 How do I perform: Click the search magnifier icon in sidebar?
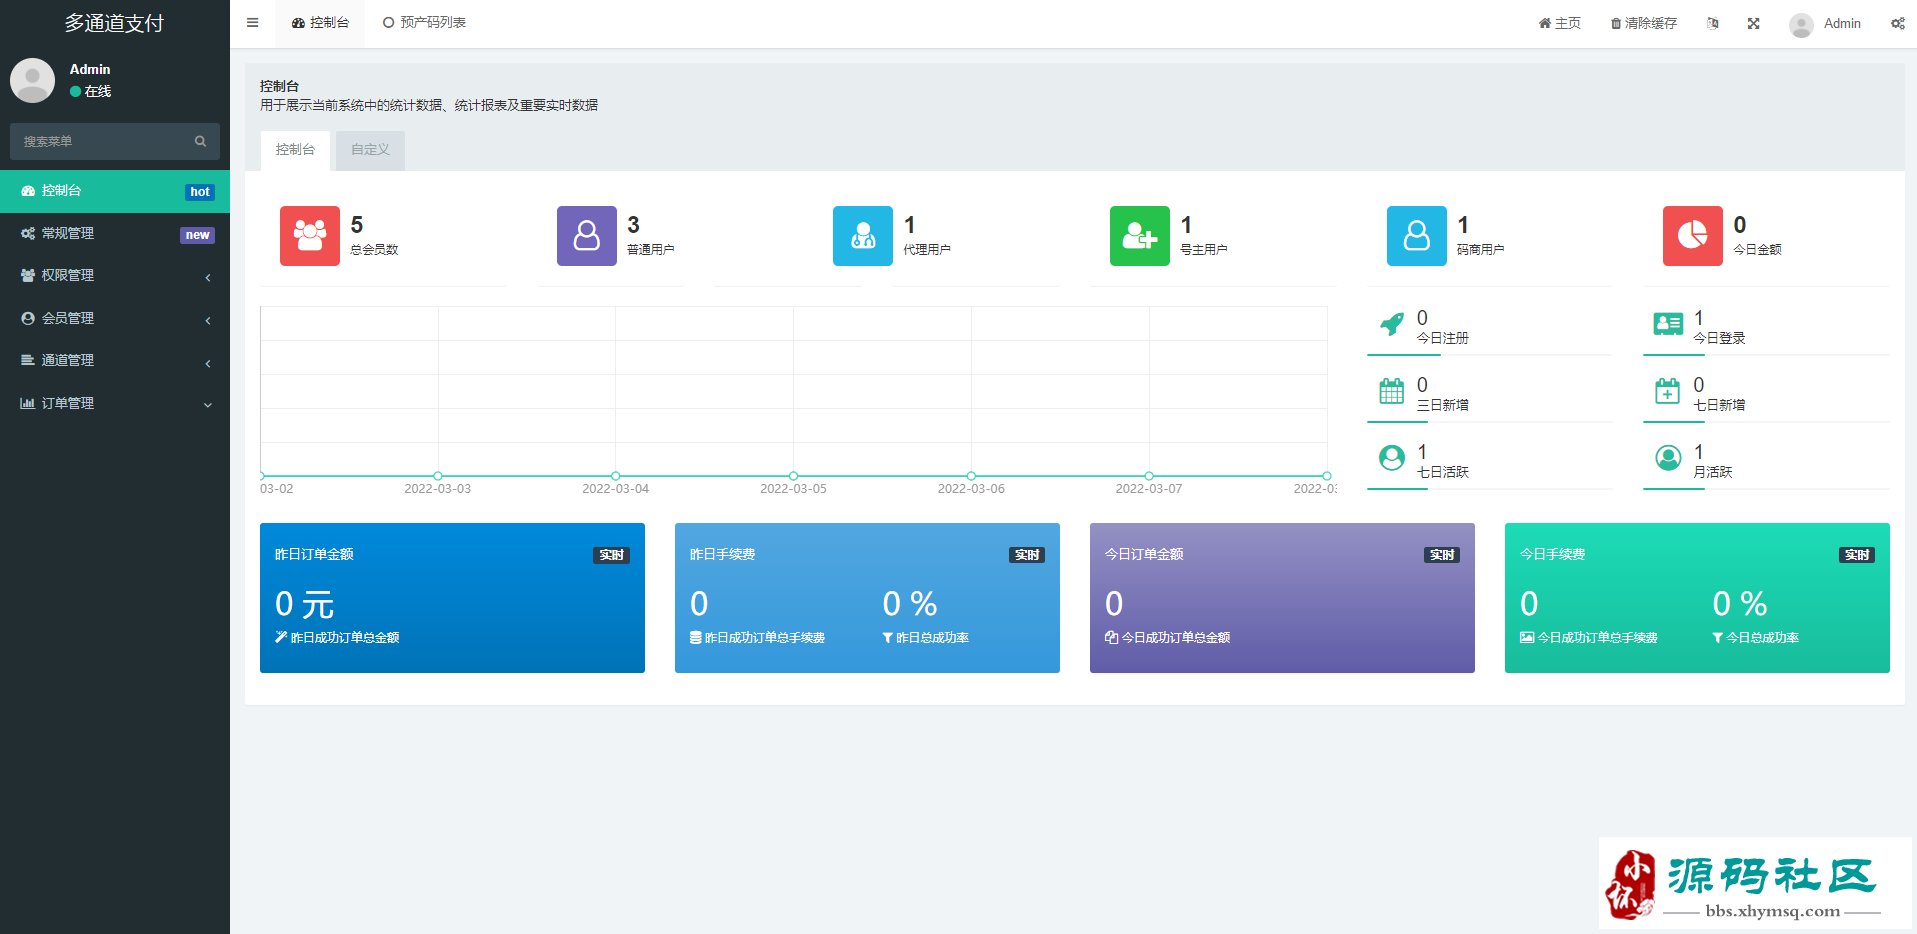(200, 142)
